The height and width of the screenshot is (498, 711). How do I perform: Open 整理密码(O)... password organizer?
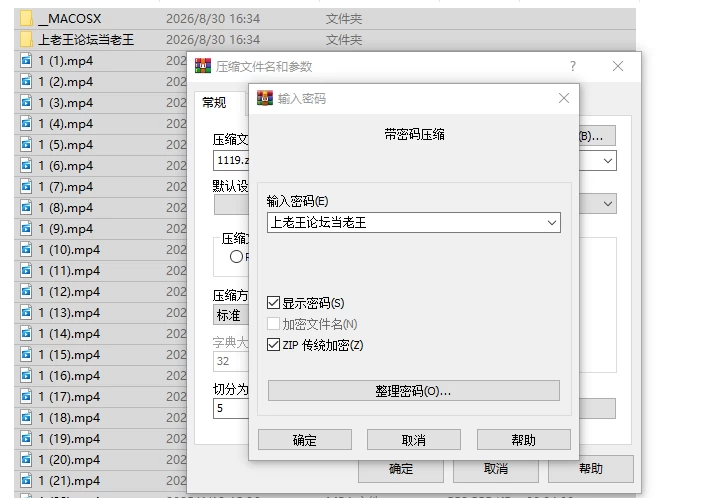414,391
